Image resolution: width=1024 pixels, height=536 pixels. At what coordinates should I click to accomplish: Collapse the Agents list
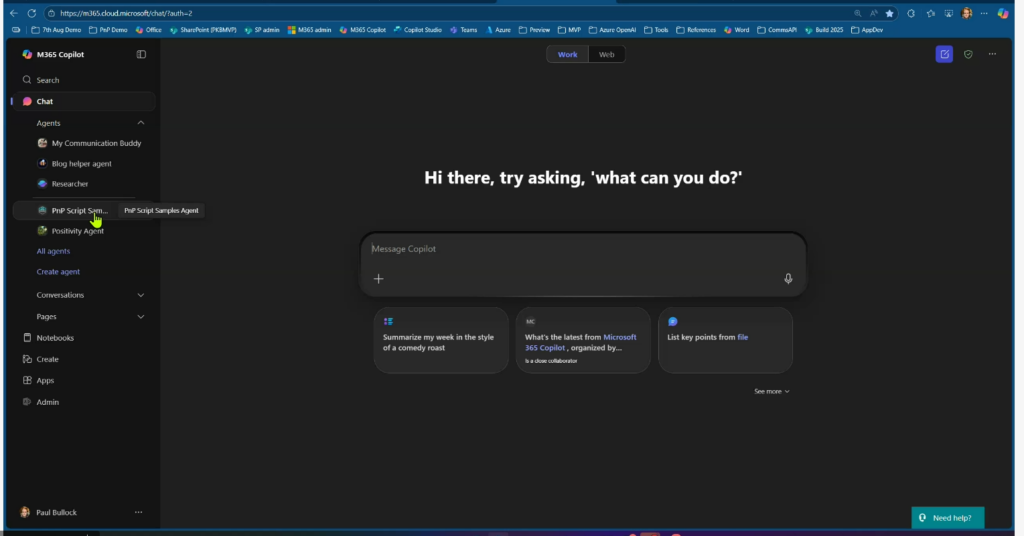pos(140,123)
